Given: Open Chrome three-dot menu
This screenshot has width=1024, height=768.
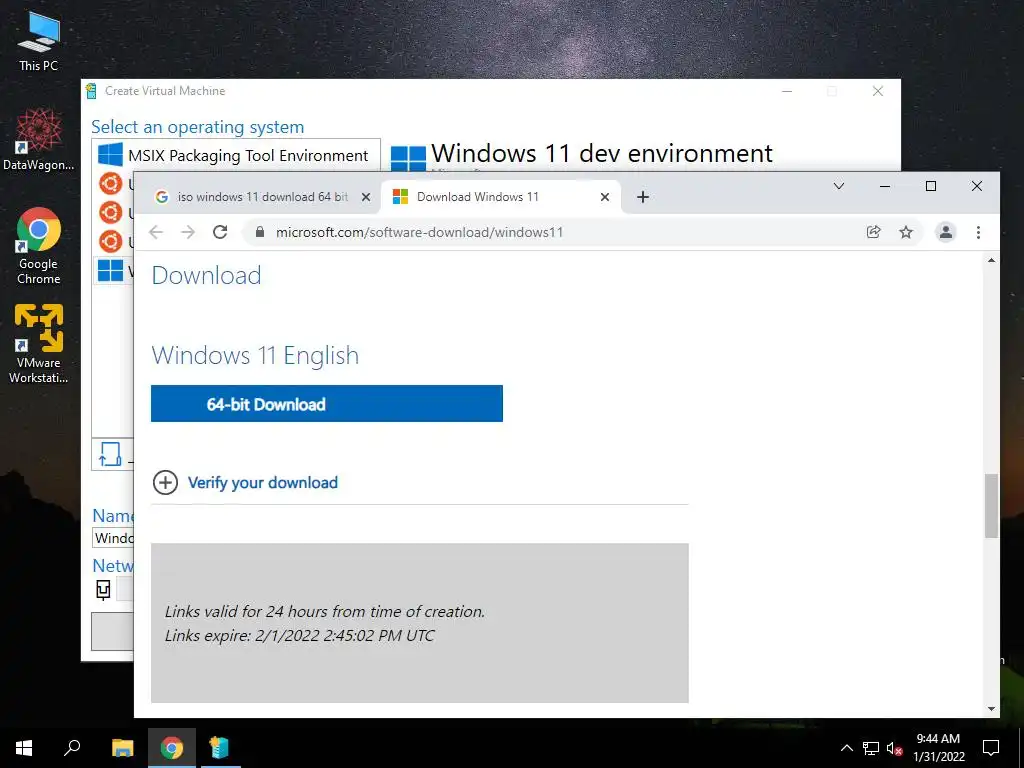Looking at the screenshot, I should pos(978,232).
